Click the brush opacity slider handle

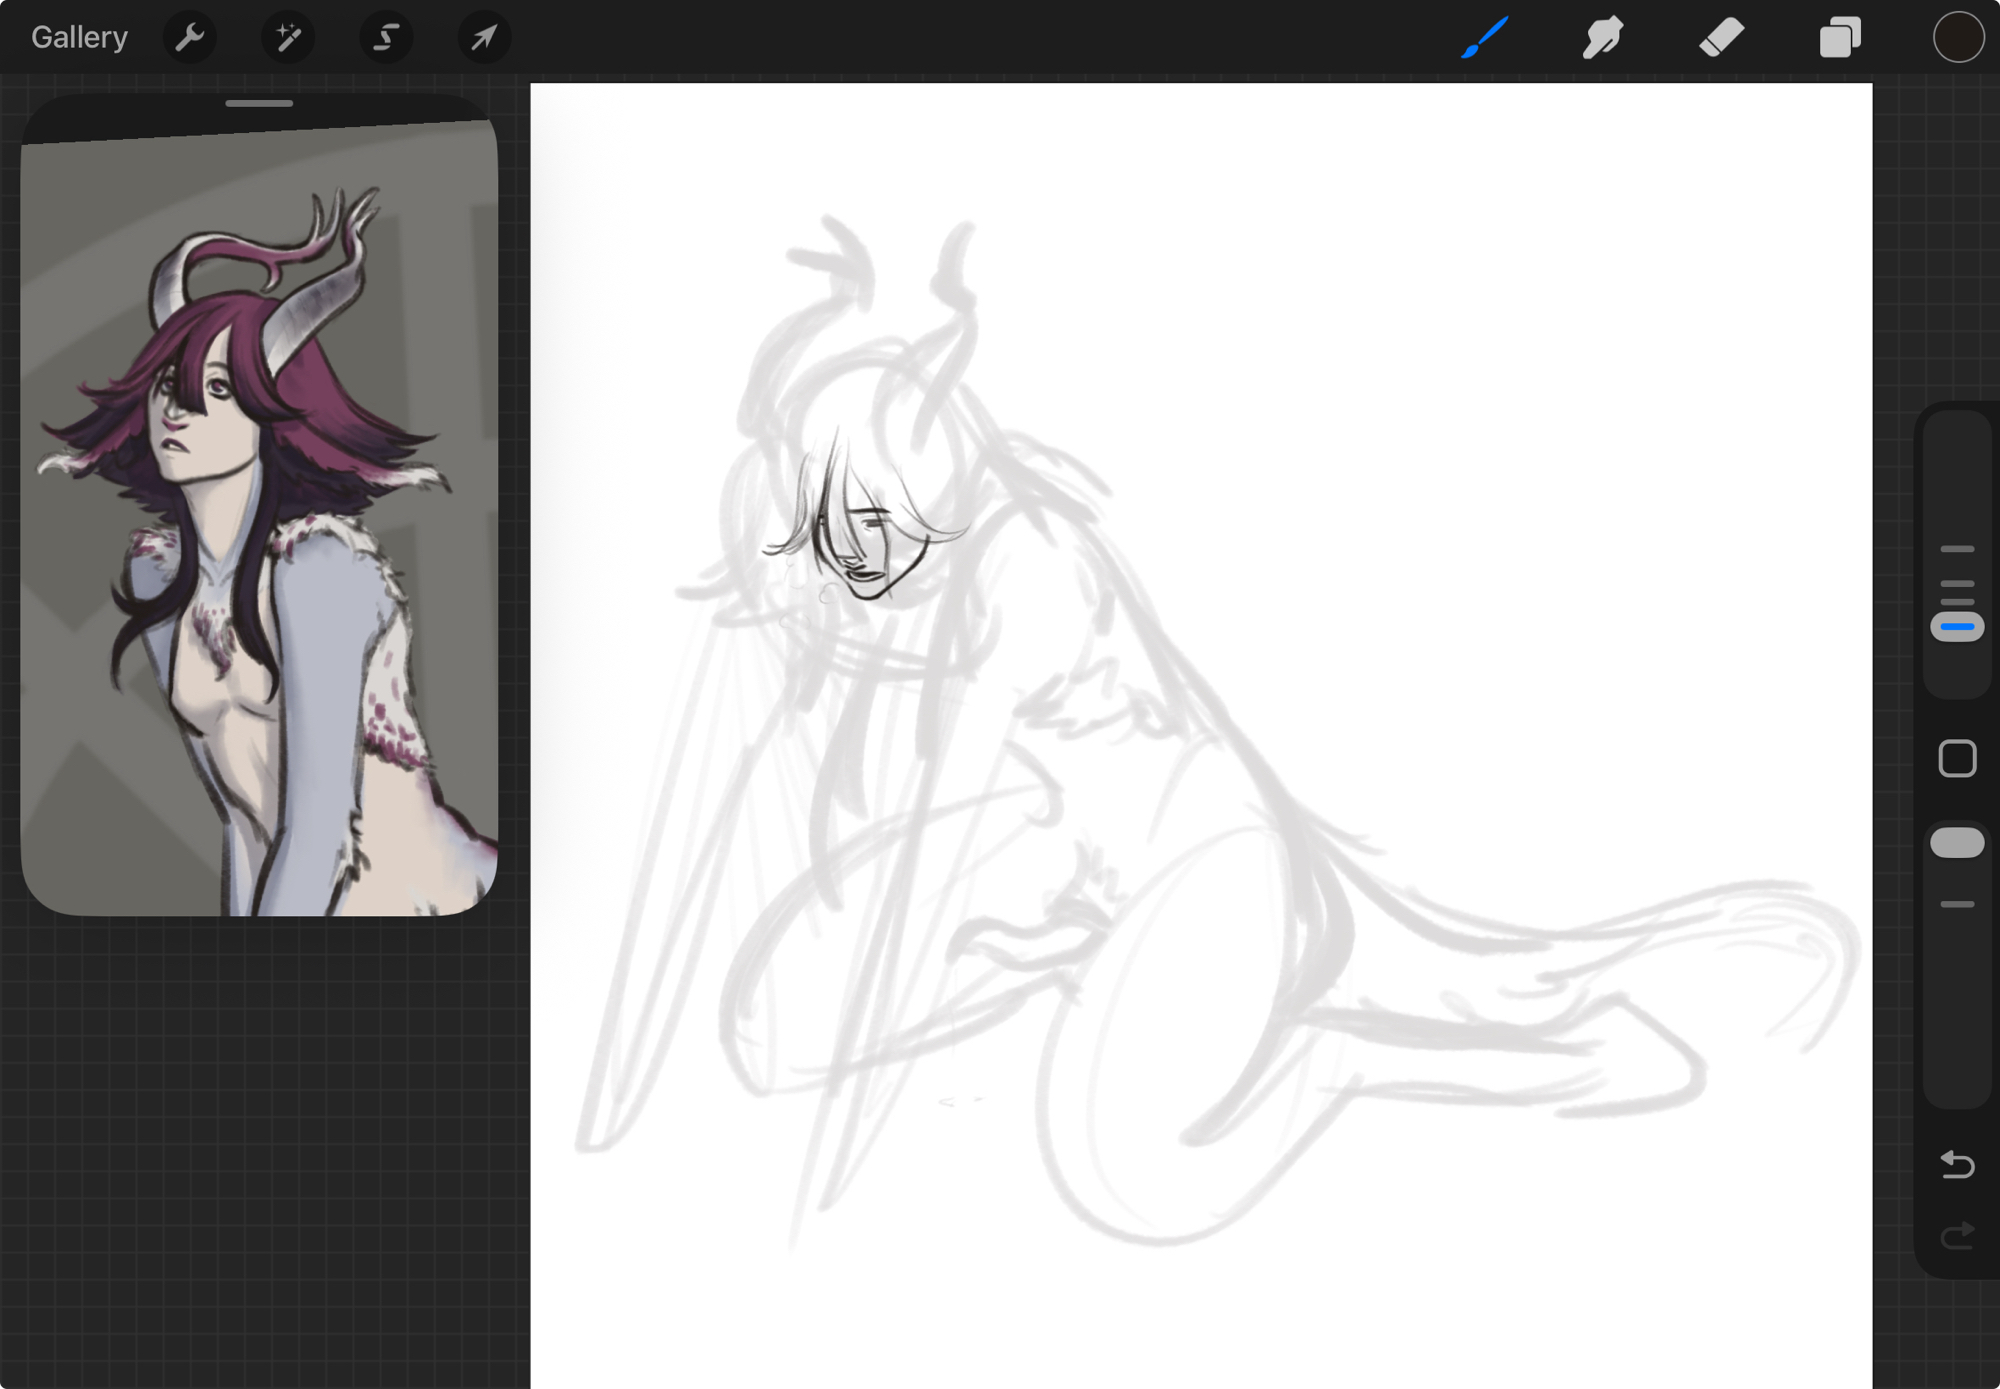click(x=1957, y=843)
